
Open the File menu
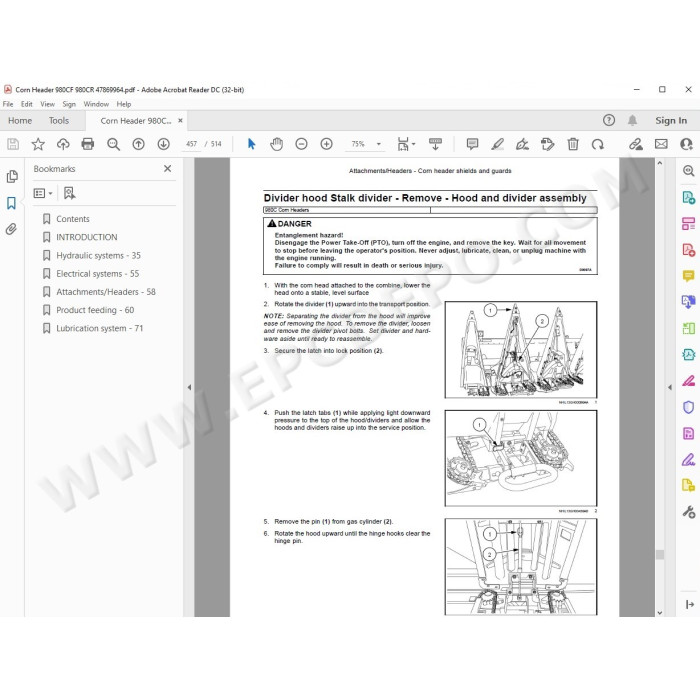click(8, 104)
